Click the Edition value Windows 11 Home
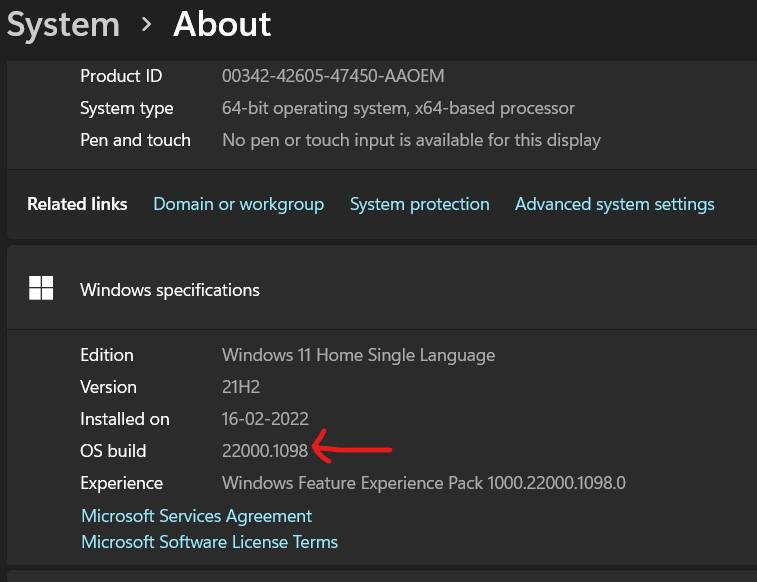Image resolution: width=757 pixels, height=582 pixels. (358, 355)
